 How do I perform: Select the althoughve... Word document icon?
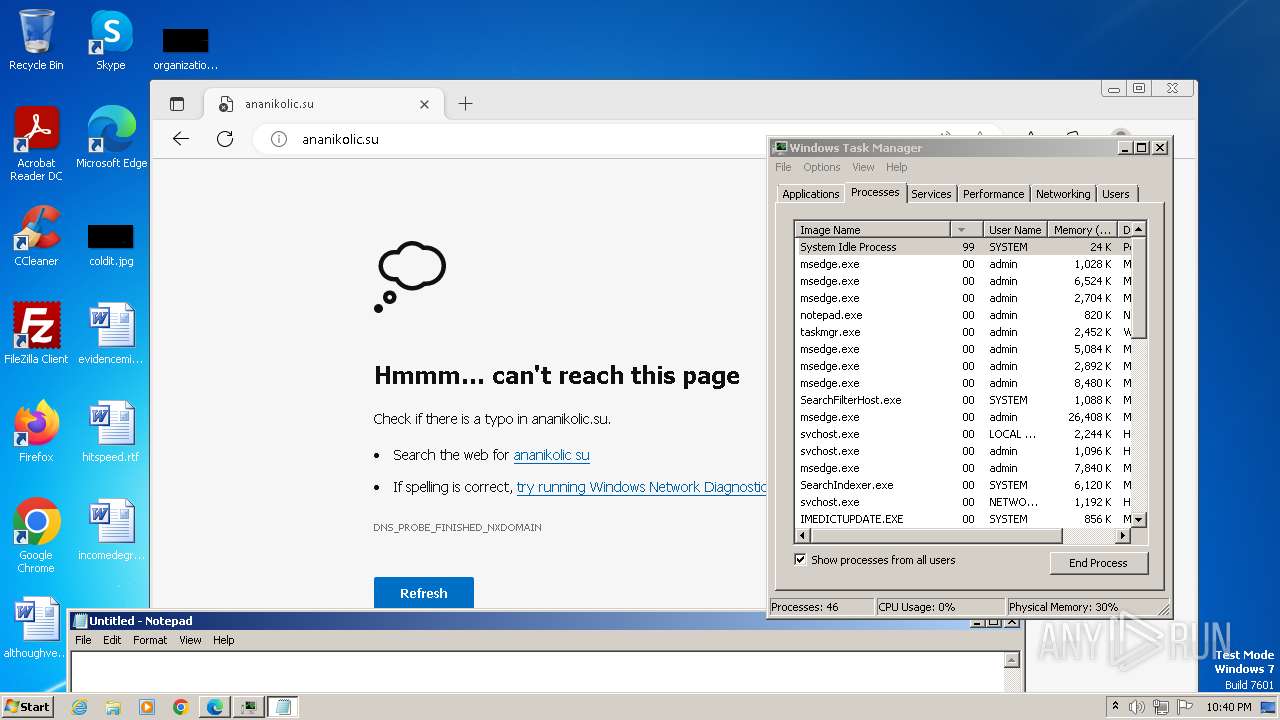[36, 628]
